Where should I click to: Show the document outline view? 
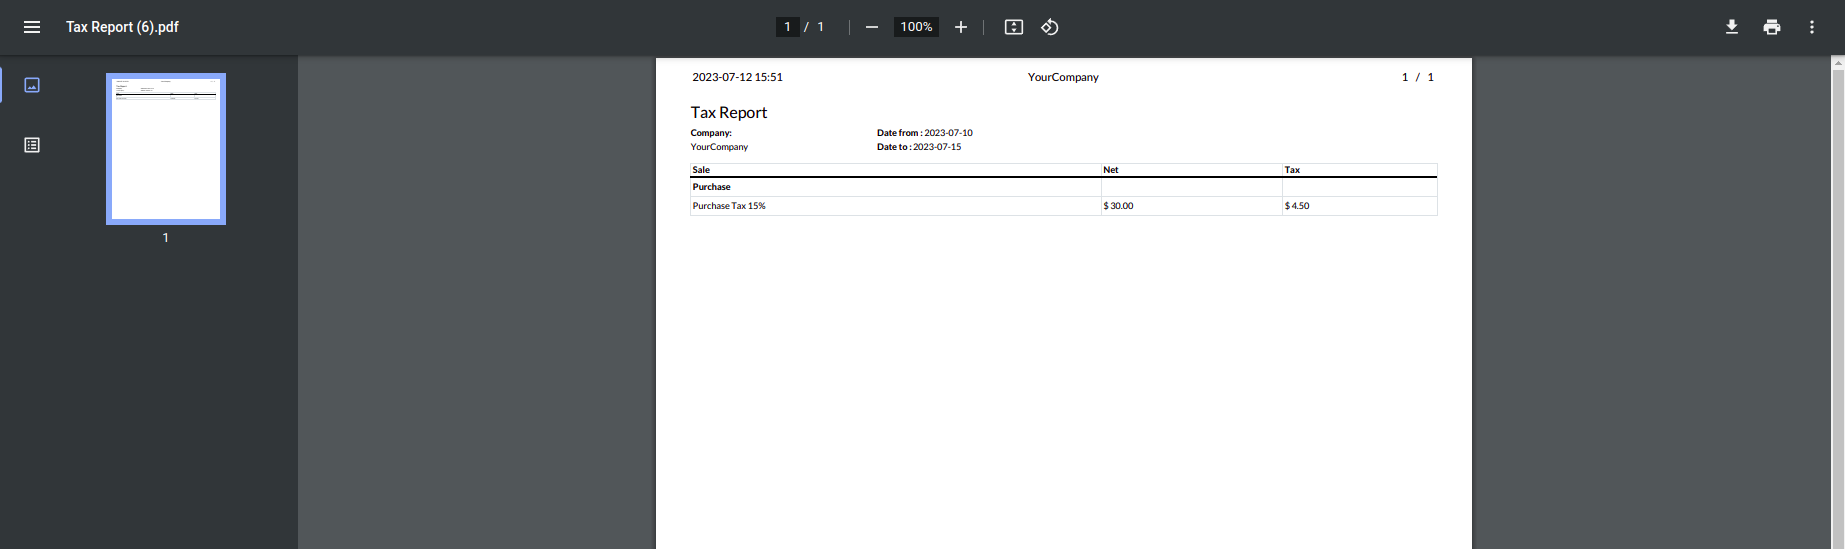tap(32, 145)
